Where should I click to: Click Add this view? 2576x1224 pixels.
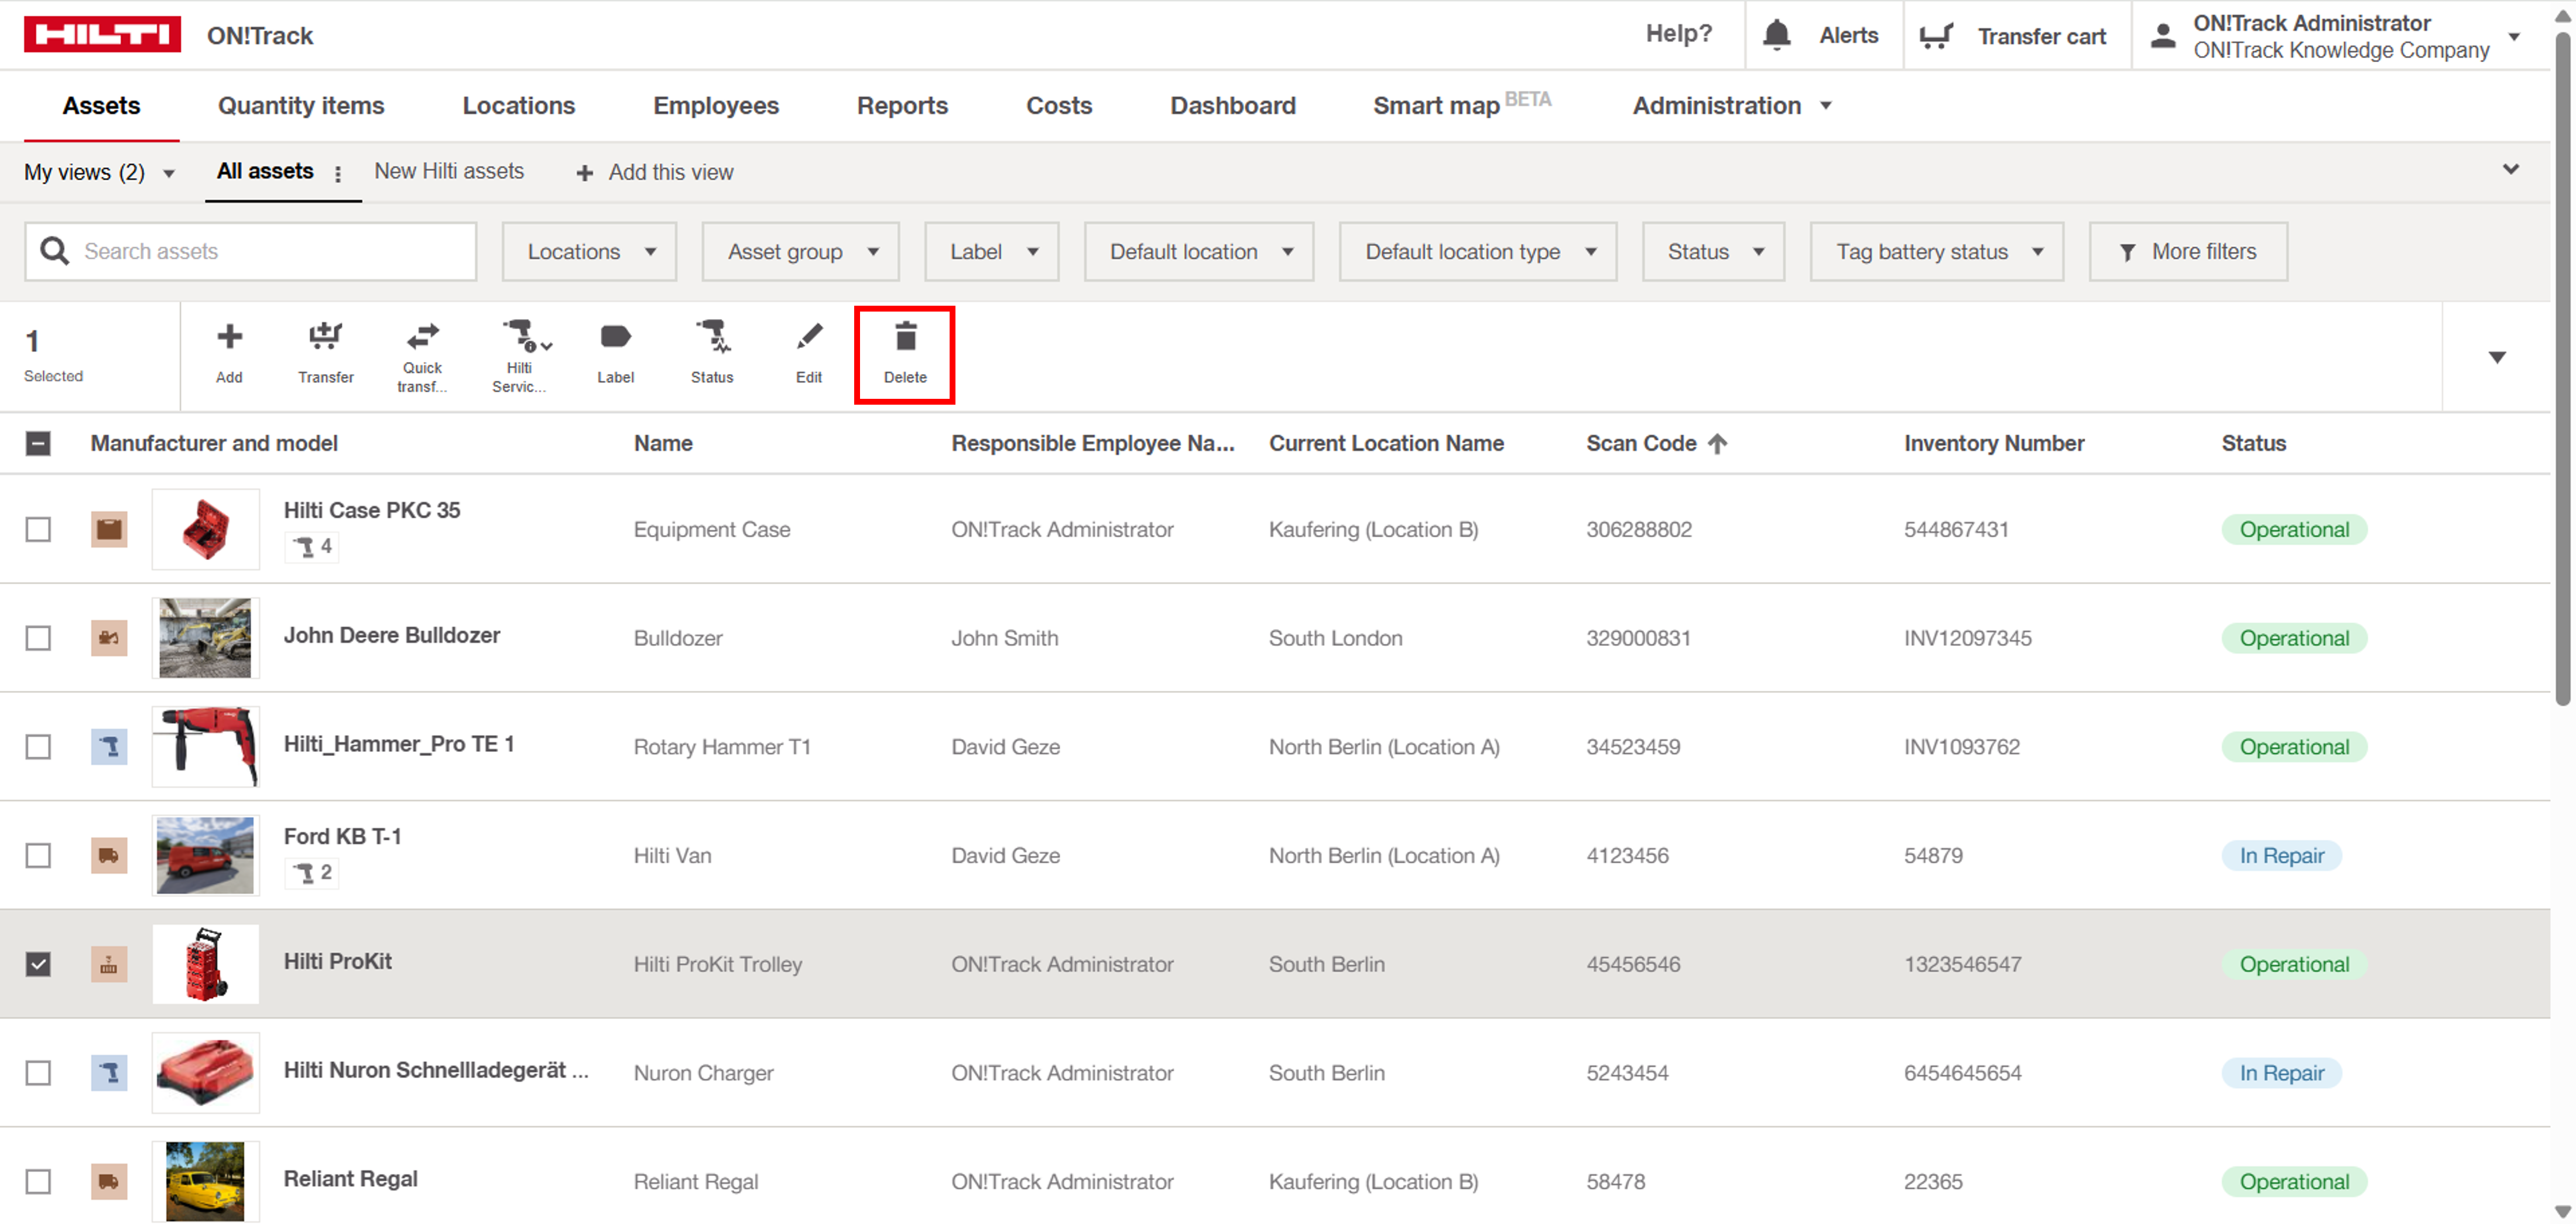coord(655,173)
